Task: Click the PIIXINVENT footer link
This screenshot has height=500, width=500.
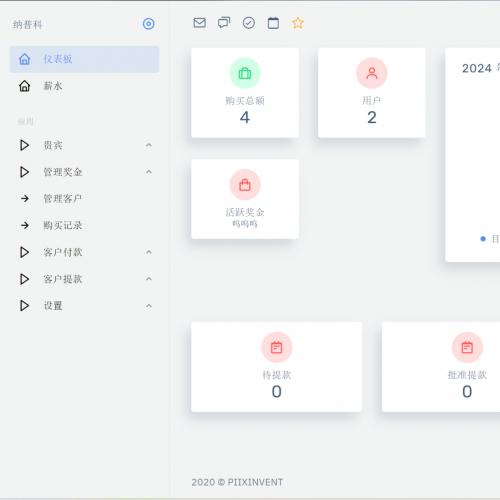Action: coord(255,482)
